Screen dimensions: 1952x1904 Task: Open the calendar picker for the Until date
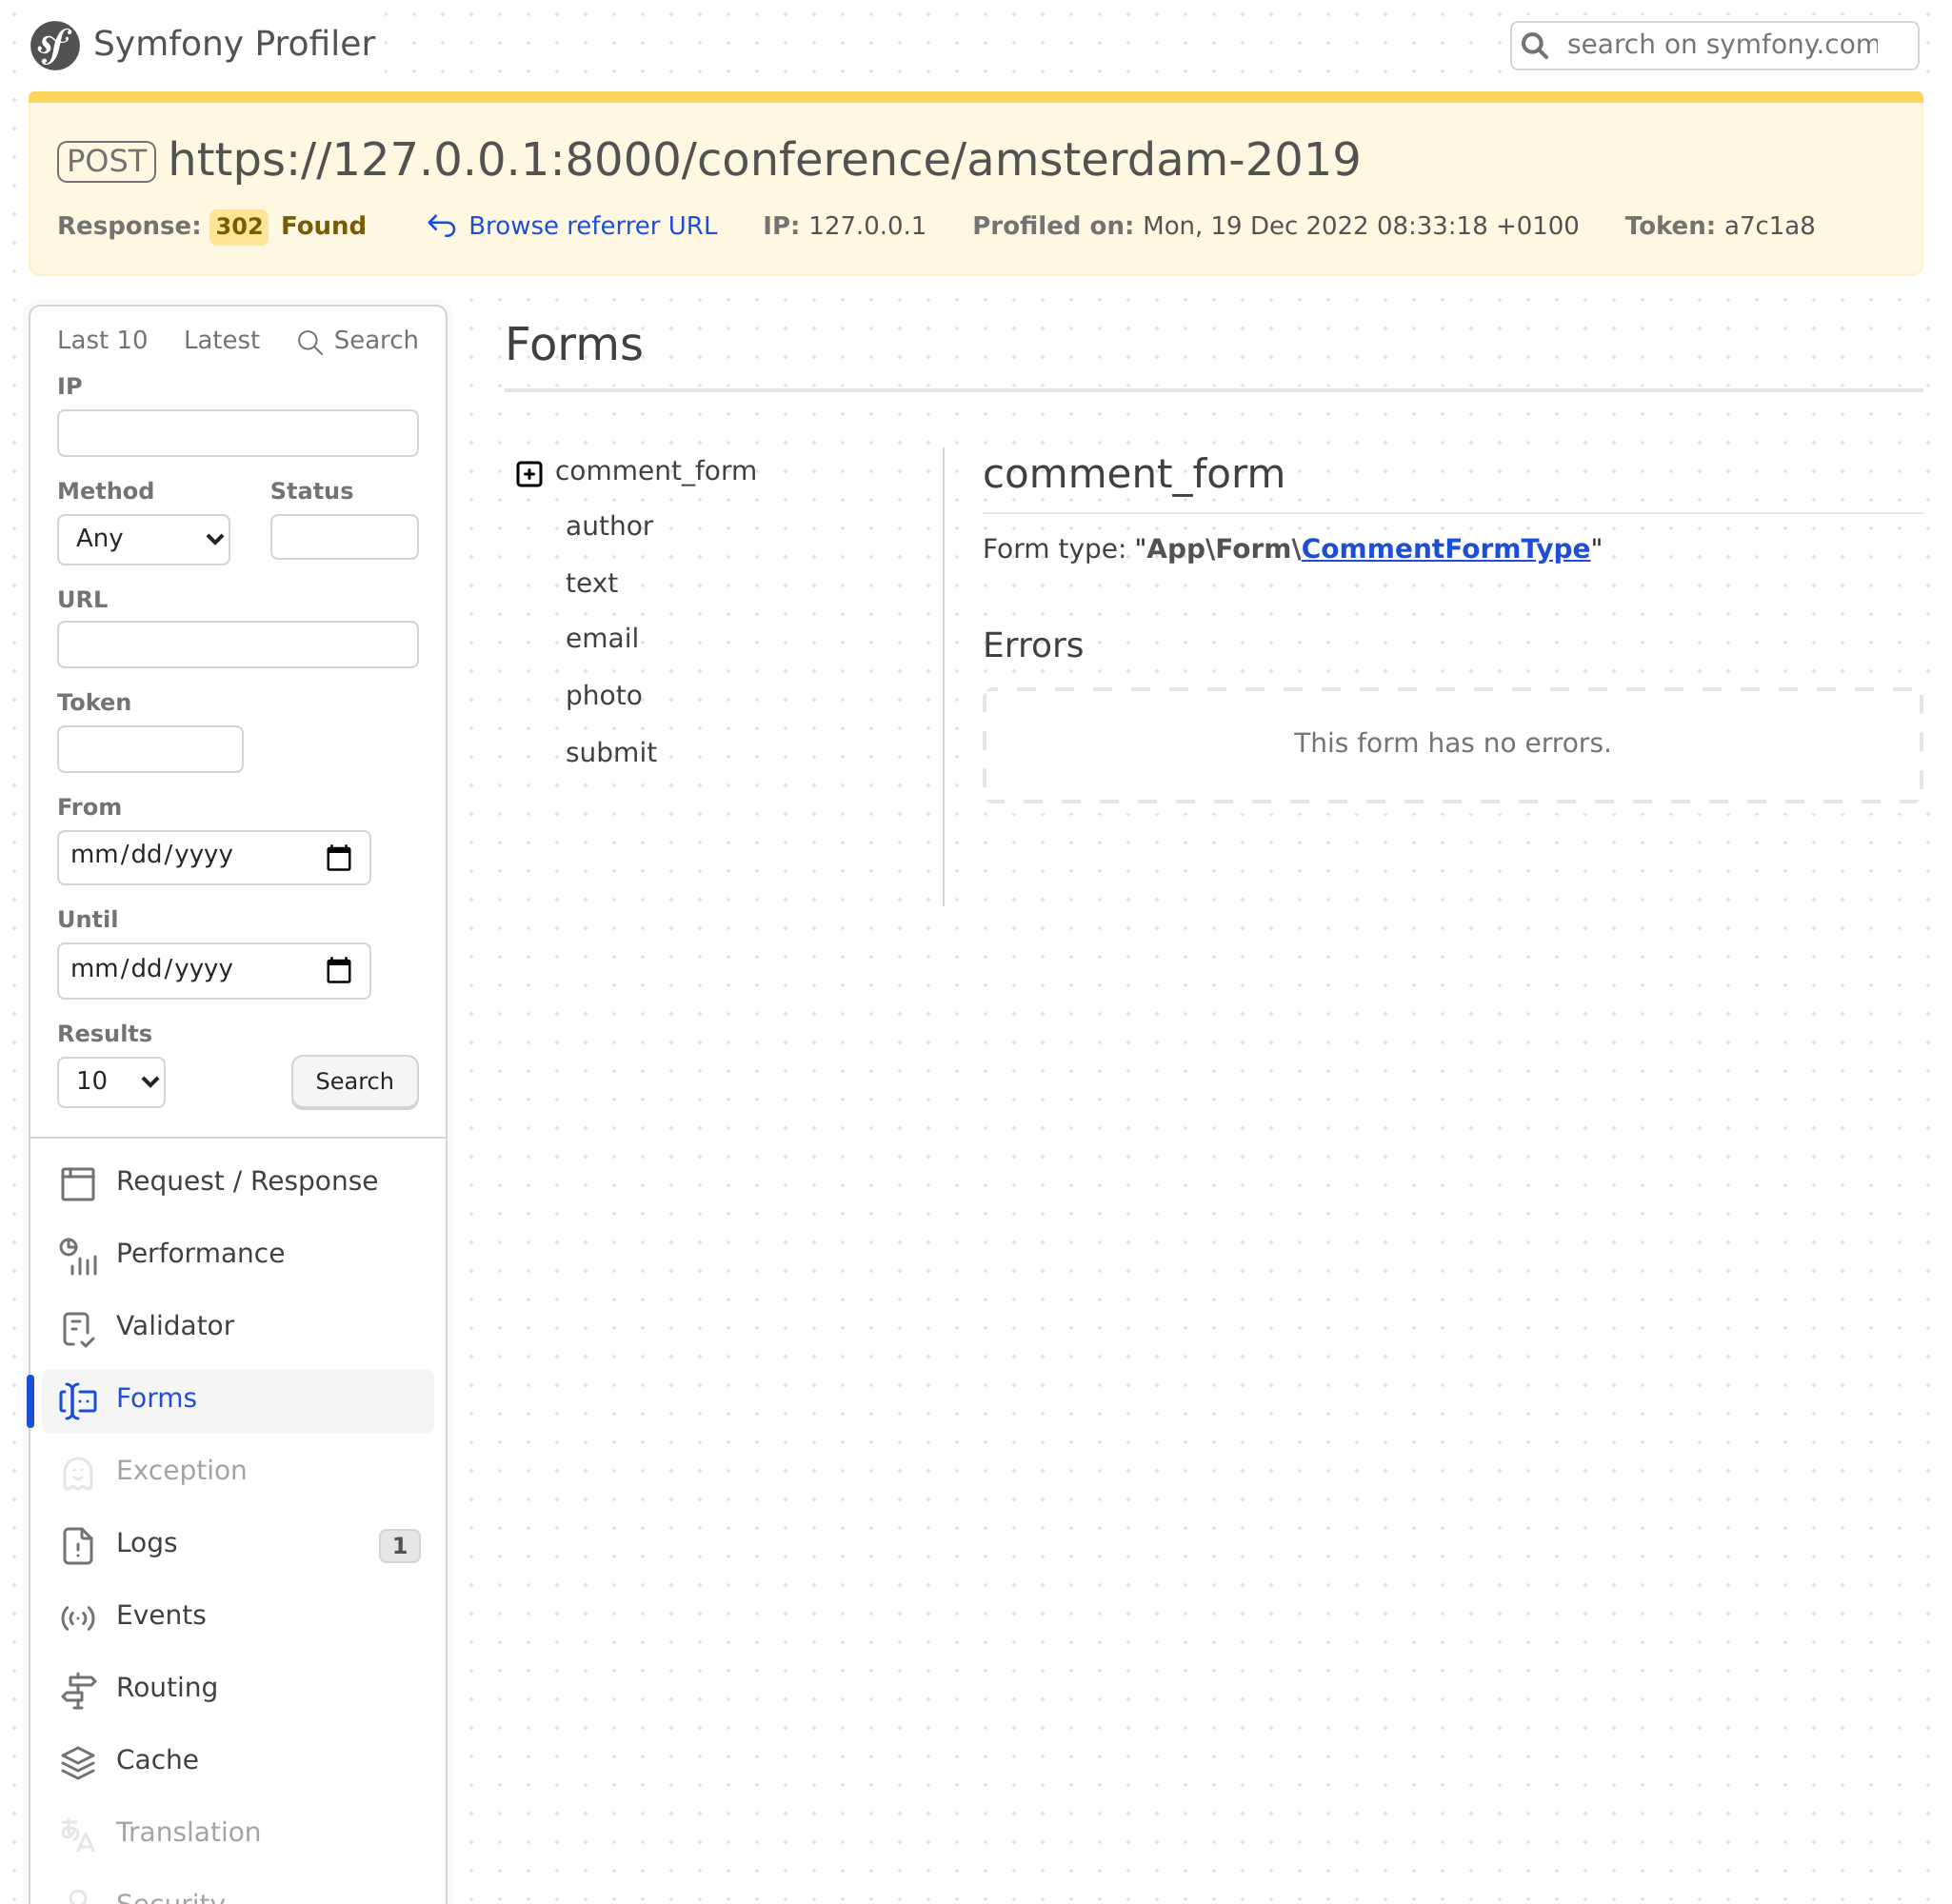[x=340, y=970]
